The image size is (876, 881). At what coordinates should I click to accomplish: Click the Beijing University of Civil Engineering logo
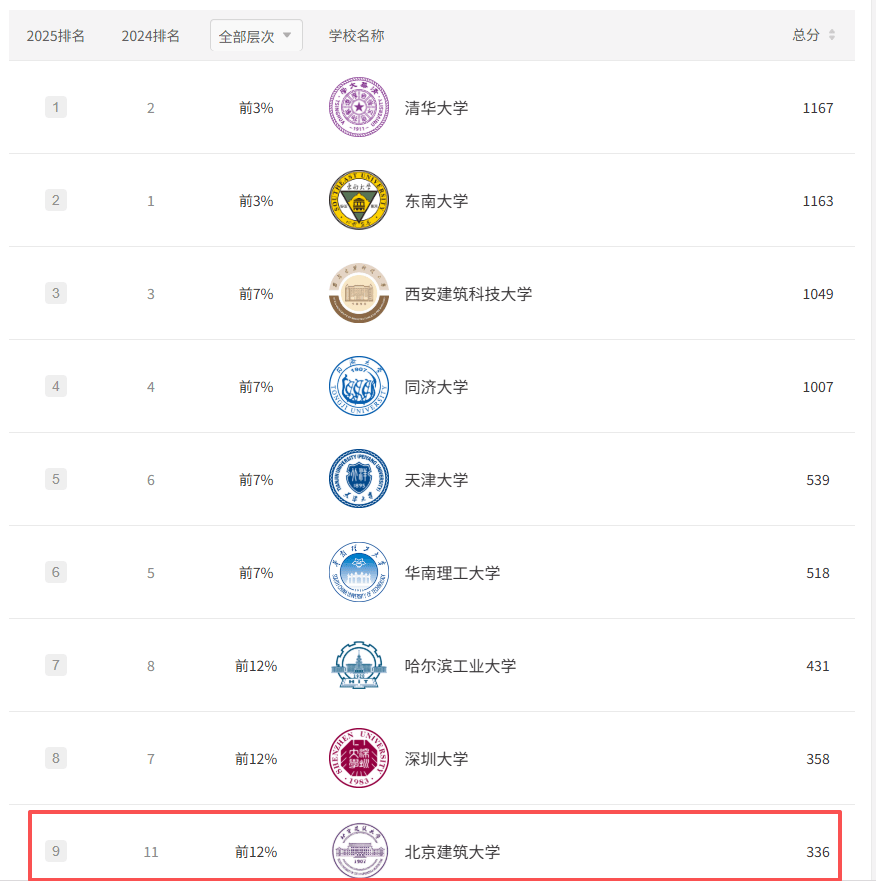pyautogui.click(x=358, y=851)
